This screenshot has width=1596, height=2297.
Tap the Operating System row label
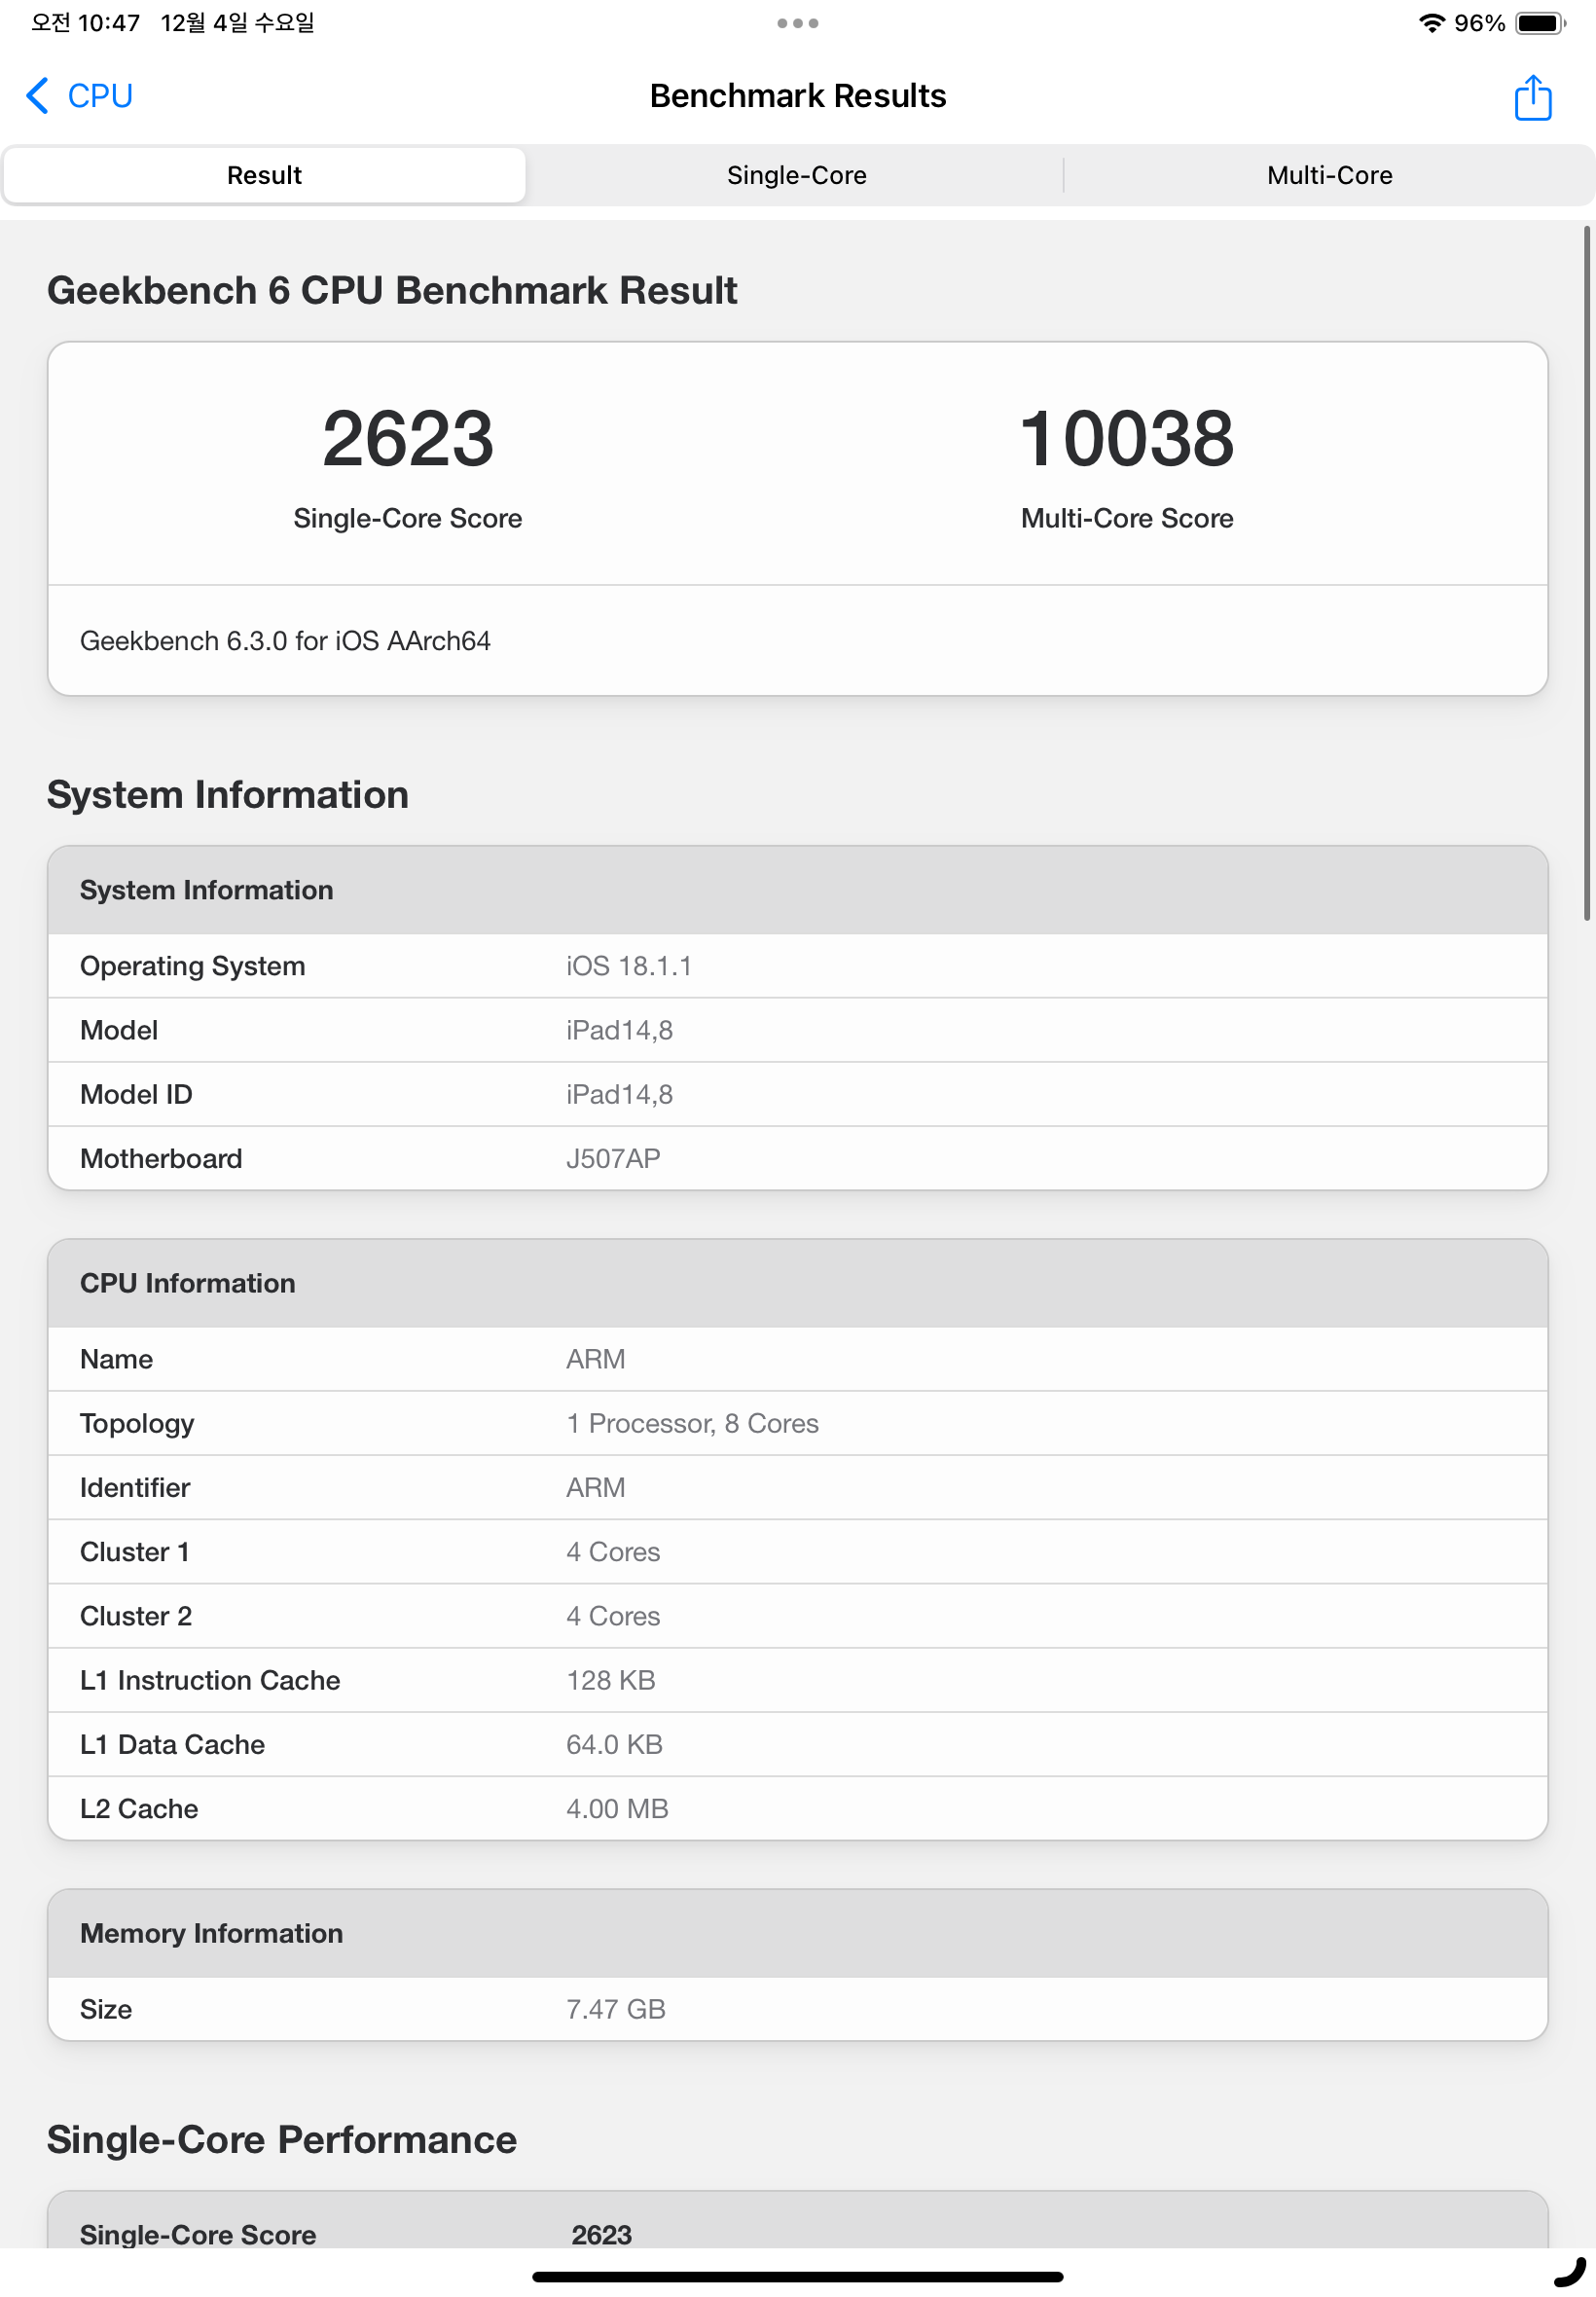pos(193,966)
